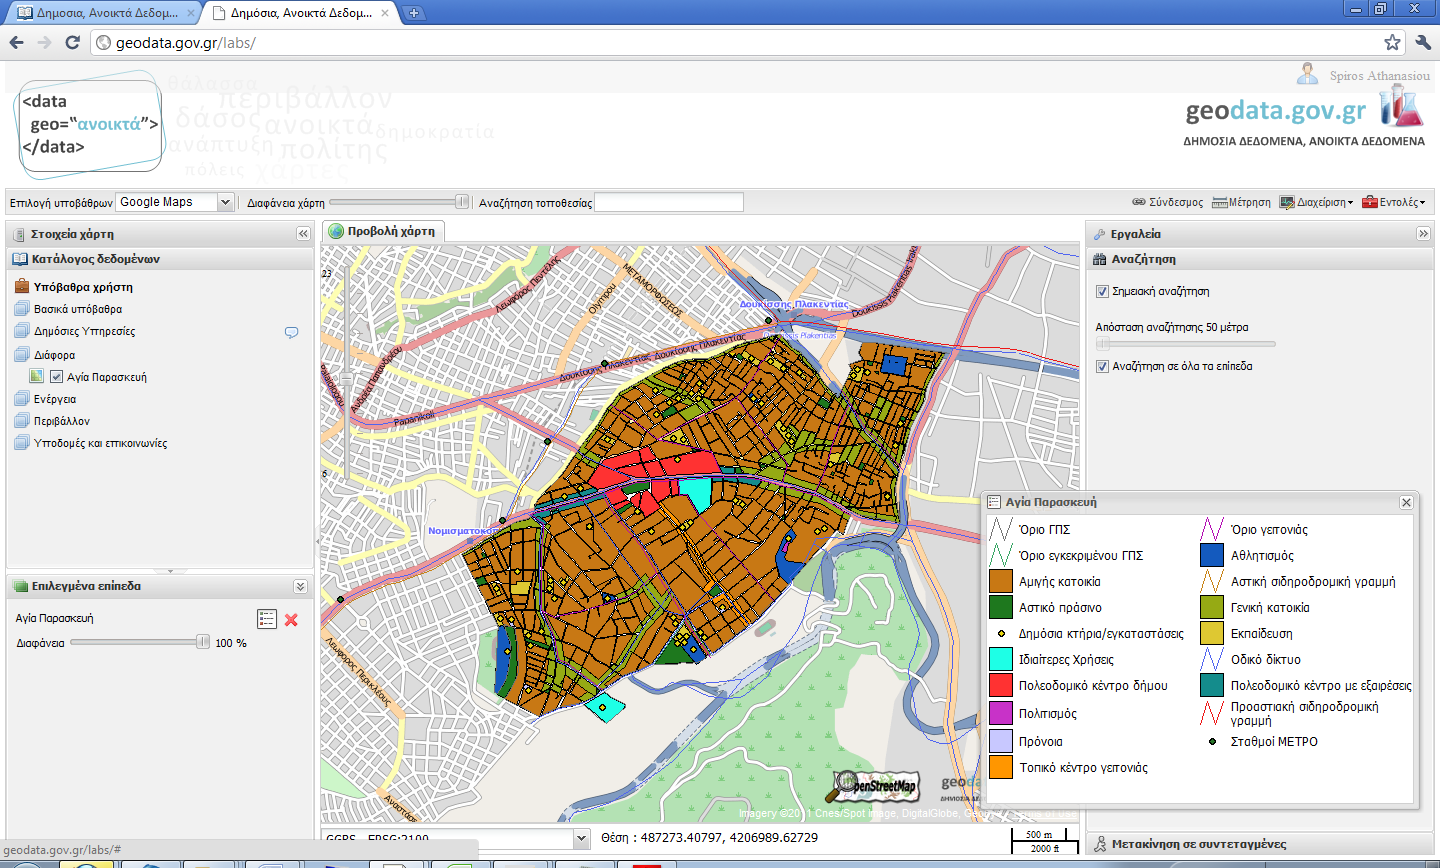Image resolution: width=1440 pixels, height=868 pixels.
Task: Open the Αναζήτηση section header
Action: coord(1260,259)
